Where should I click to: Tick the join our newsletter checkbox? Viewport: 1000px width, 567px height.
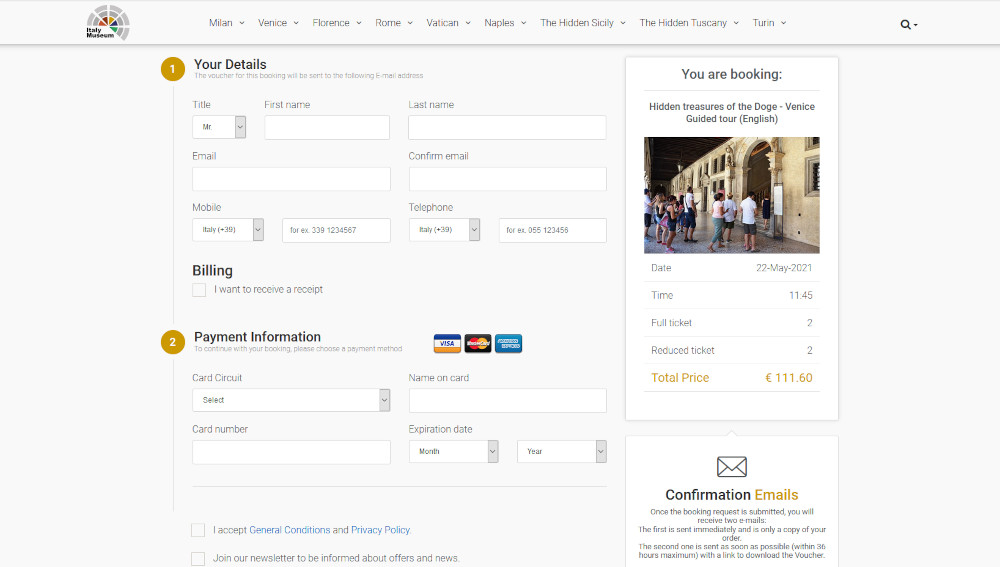click(198, 559)
